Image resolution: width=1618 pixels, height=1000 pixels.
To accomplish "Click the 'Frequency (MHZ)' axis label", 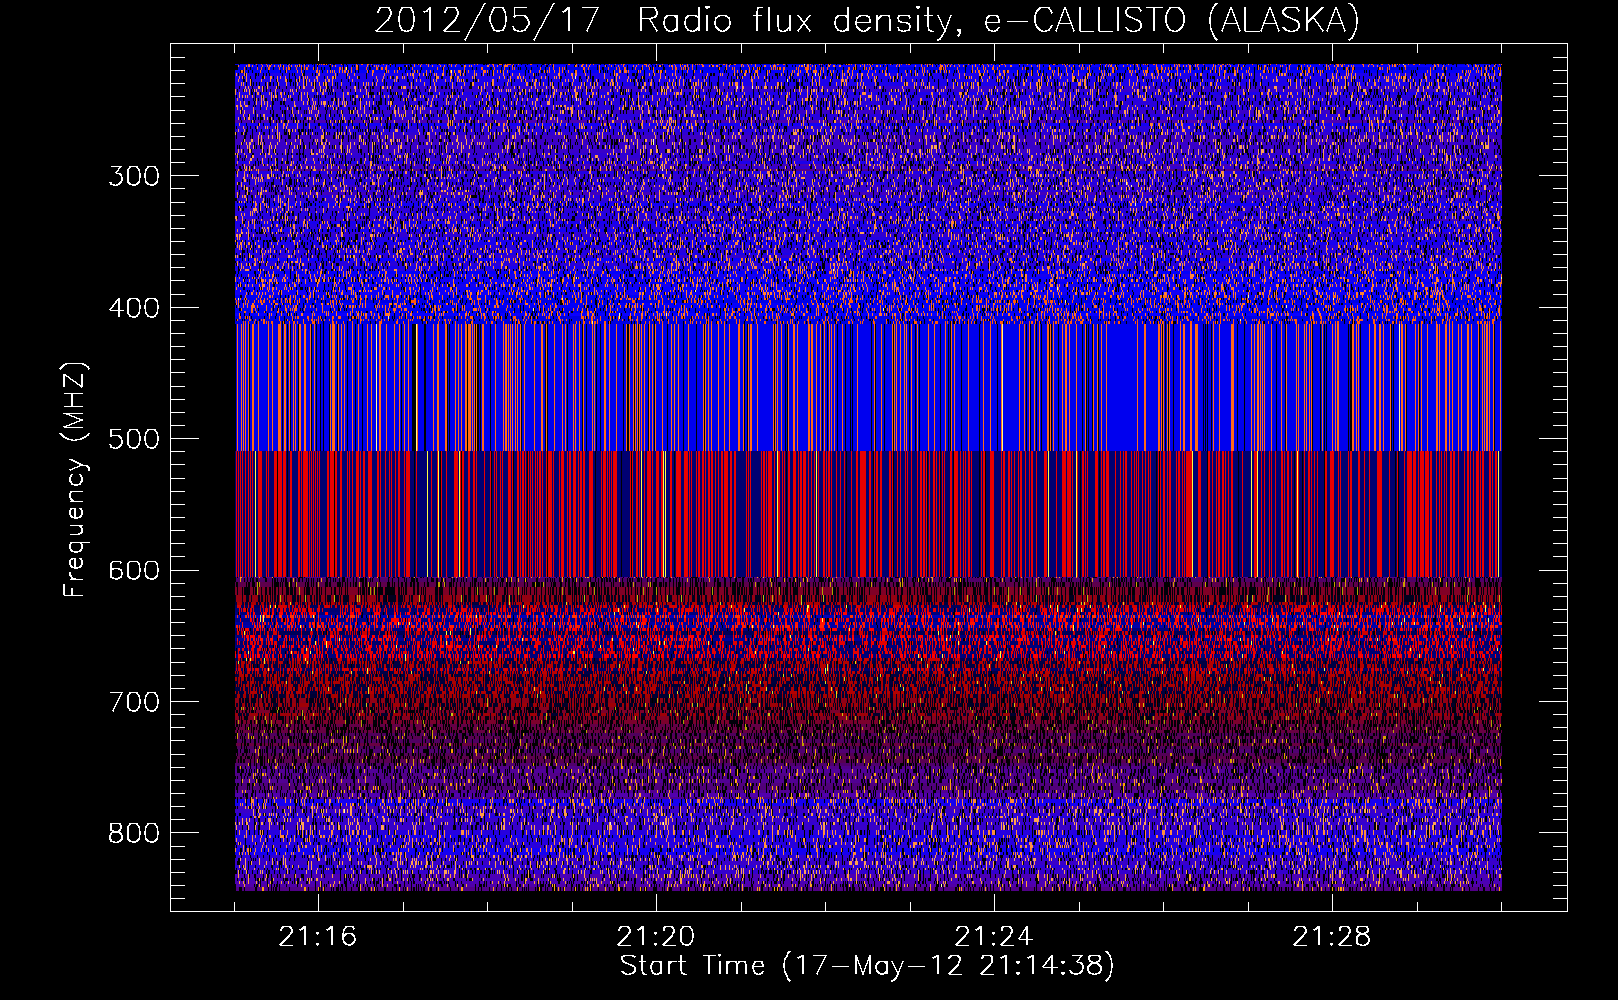I will (75, 479).
